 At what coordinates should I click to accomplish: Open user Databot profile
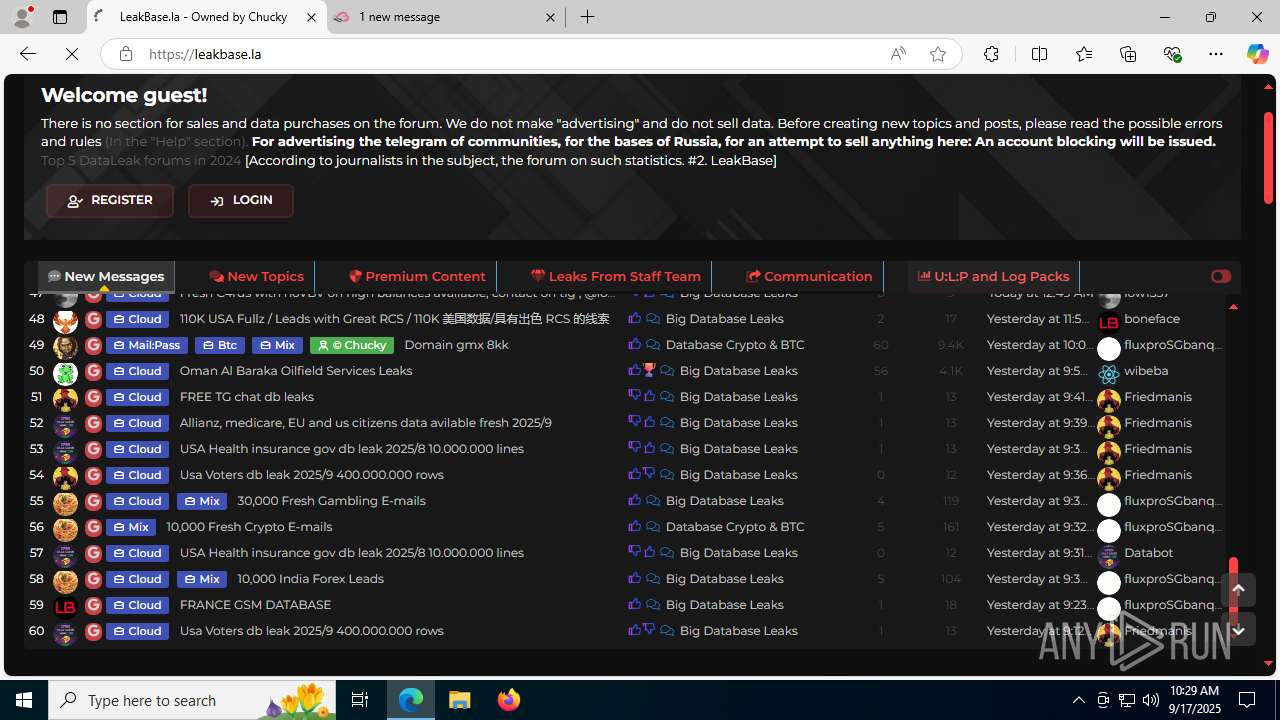point(1149,552)
